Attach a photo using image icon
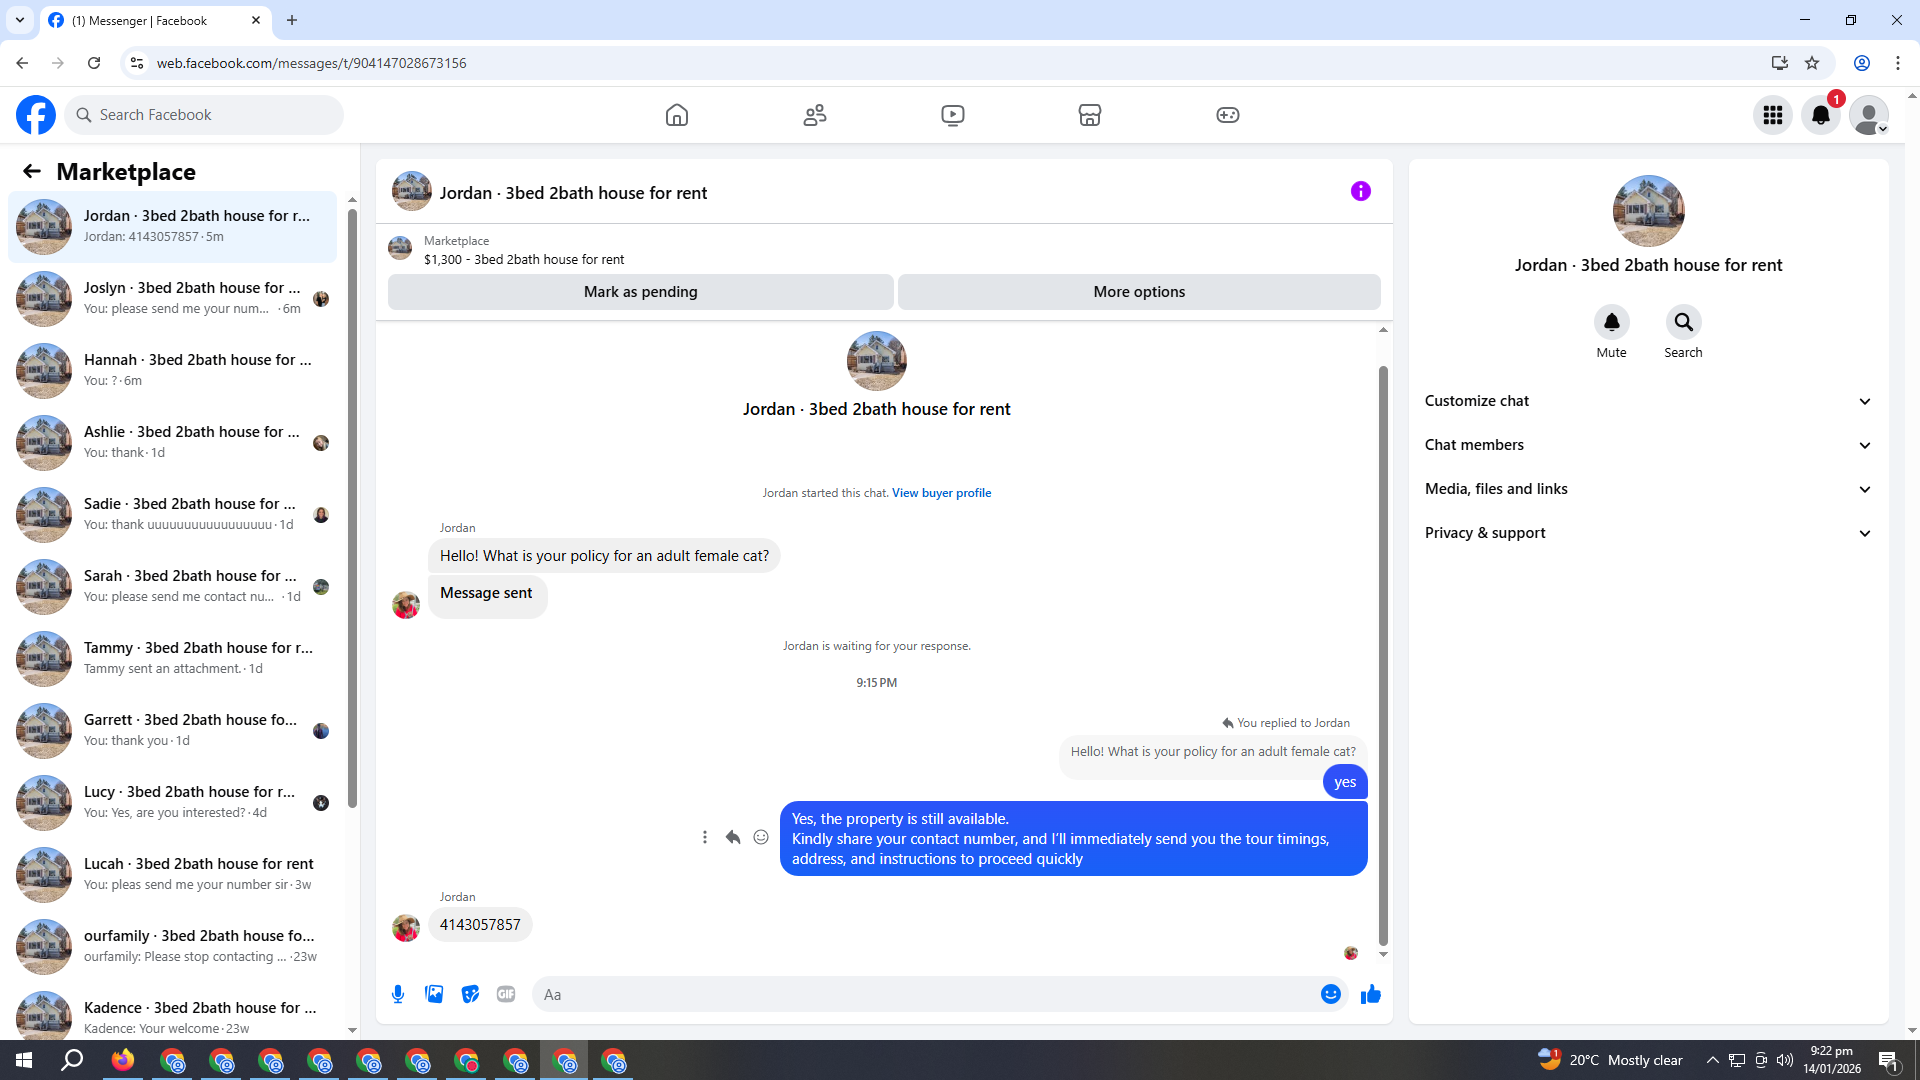The height and width of the screenshot is (1080, 1920). 434,994
